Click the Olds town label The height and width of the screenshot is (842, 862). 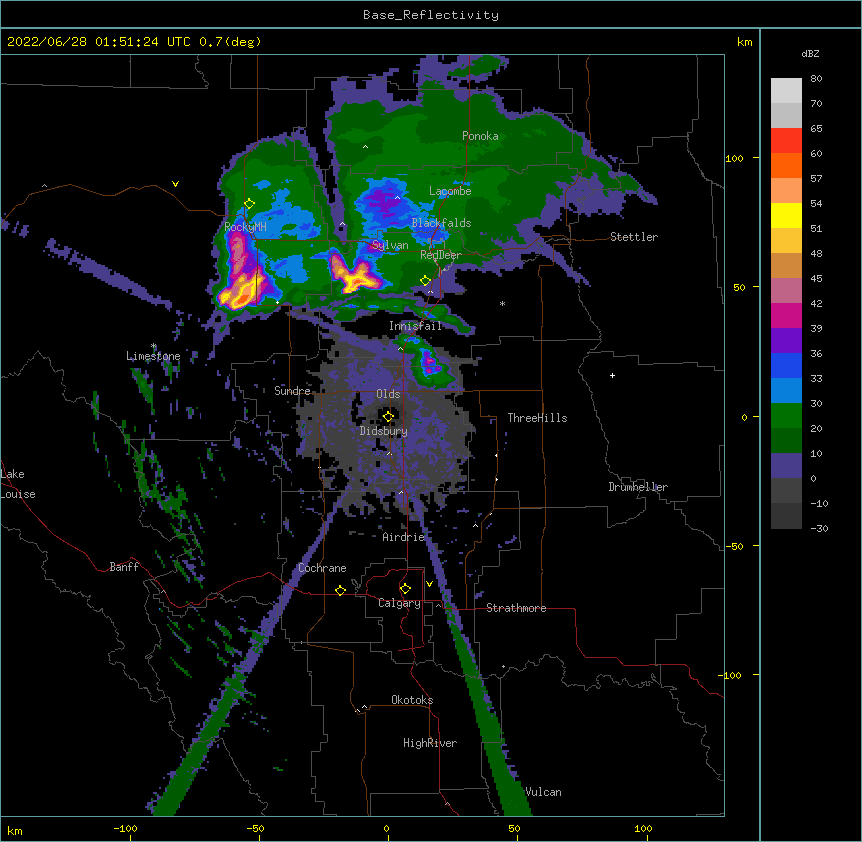click(388, 394)
